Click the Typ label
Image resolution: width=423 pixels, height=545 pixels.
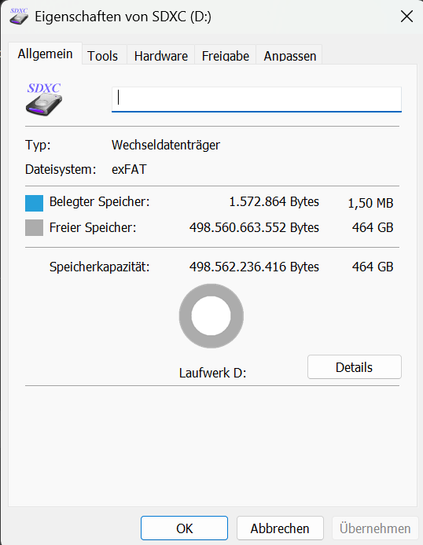pos(38,145)
